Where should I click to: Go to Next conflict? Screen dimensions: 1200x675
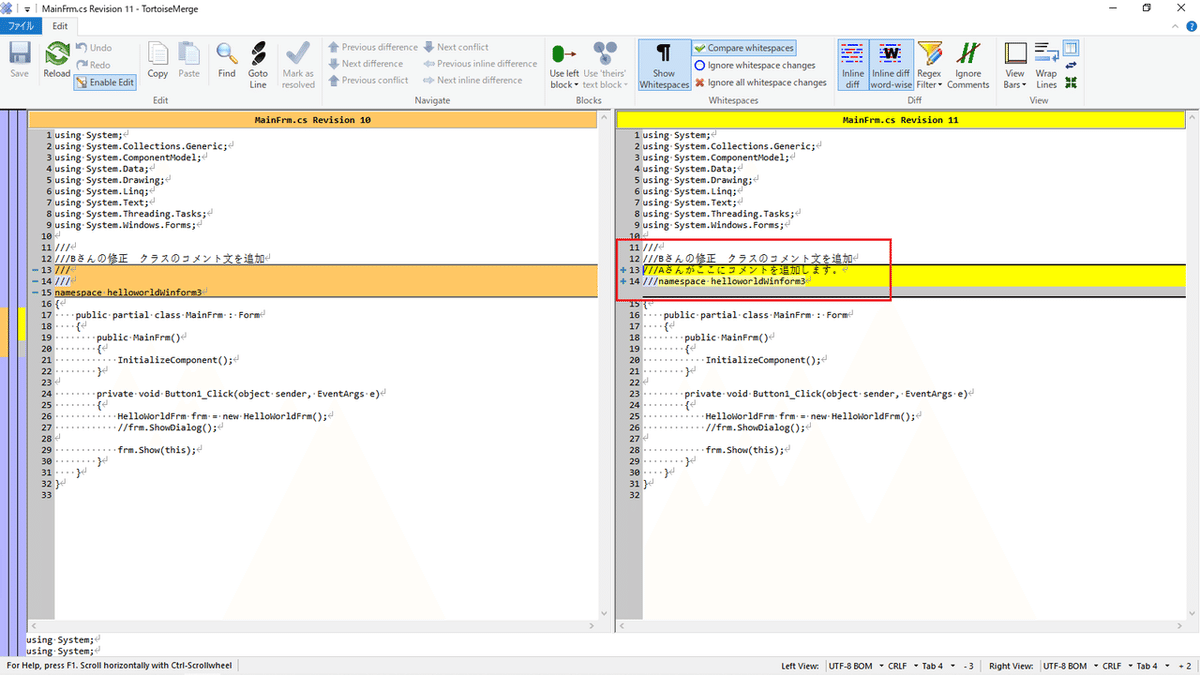[x=456, y=47]
